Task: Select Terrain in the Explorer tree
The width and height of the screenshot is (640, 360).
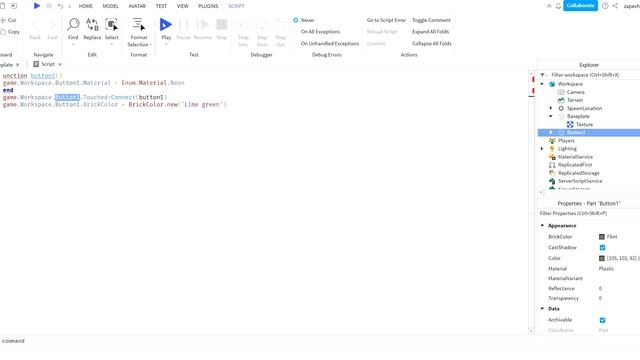Action: point(575,100)
